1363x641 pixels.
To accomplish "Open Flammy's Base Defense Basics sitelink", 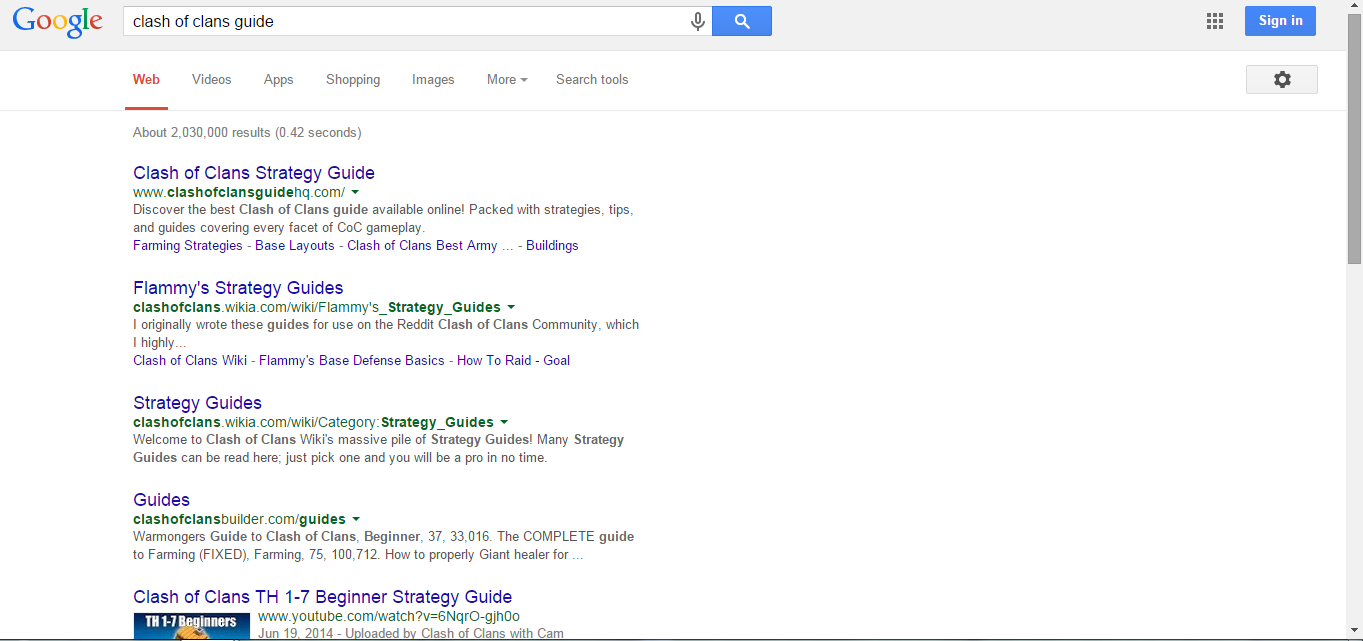I will coord(352,361).
